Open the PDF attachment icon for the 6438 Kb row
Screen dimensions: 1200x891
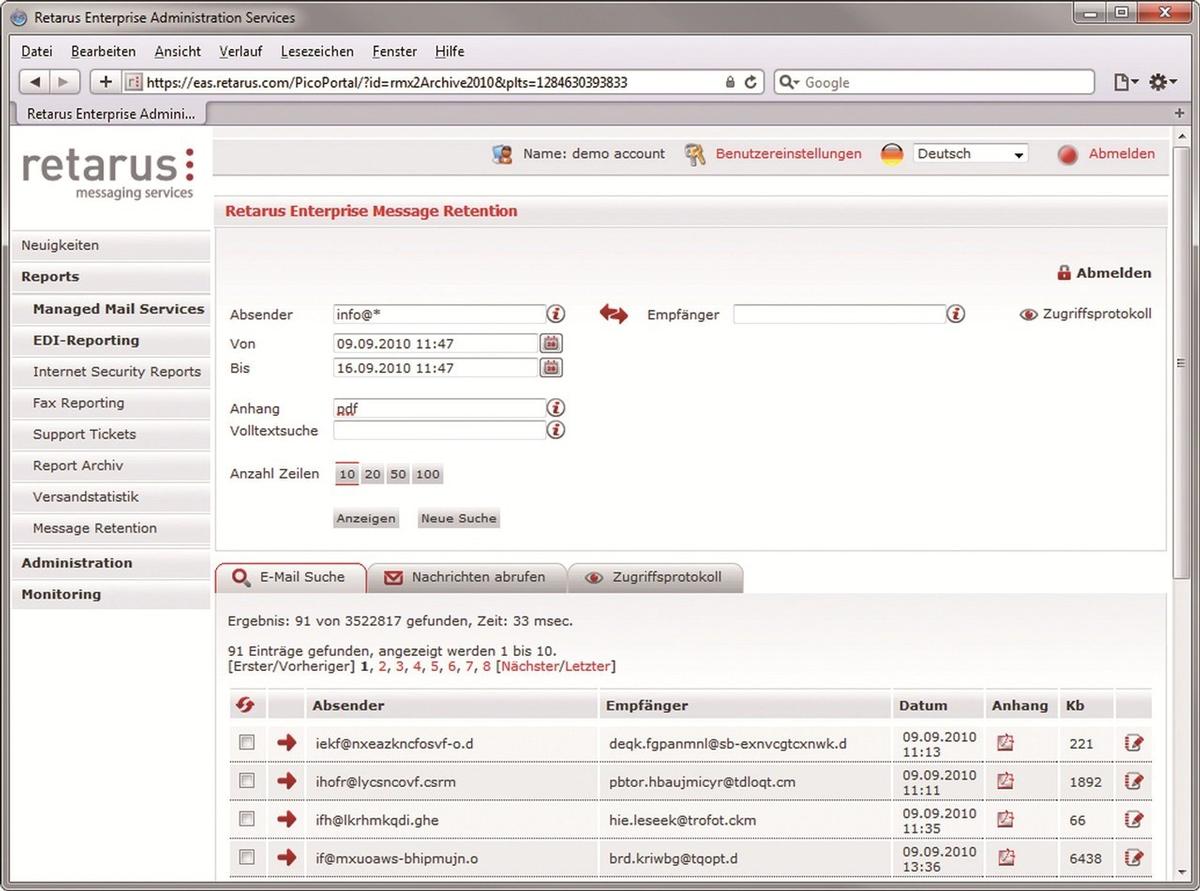point(1006,856)
